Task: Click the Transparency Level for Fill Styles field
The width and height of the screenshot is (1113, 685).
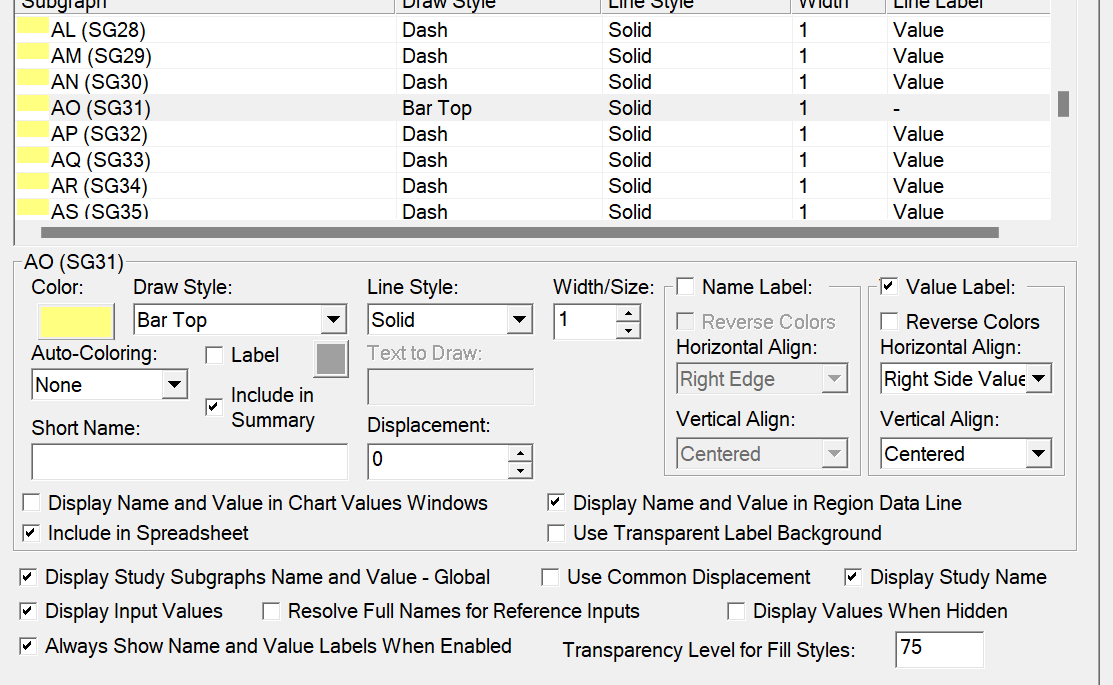Action: click(939, 649)
